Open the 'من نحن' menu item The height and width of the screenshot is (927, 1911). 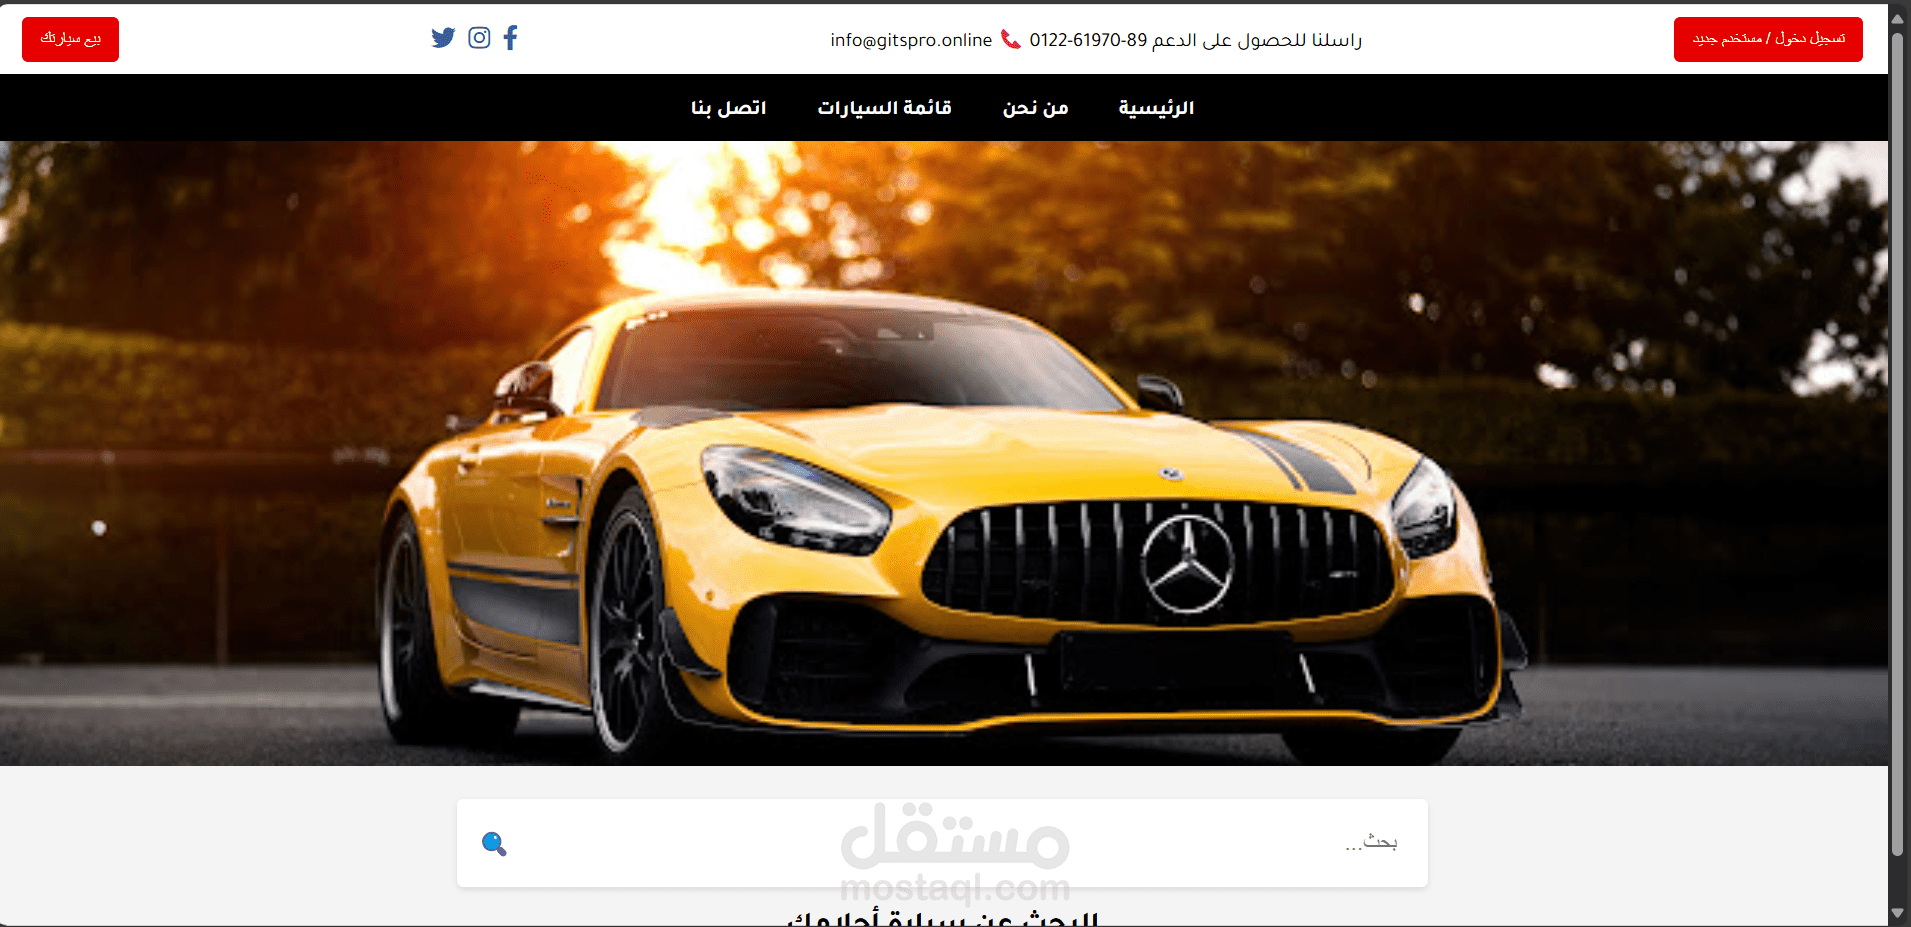point(1035,107)
